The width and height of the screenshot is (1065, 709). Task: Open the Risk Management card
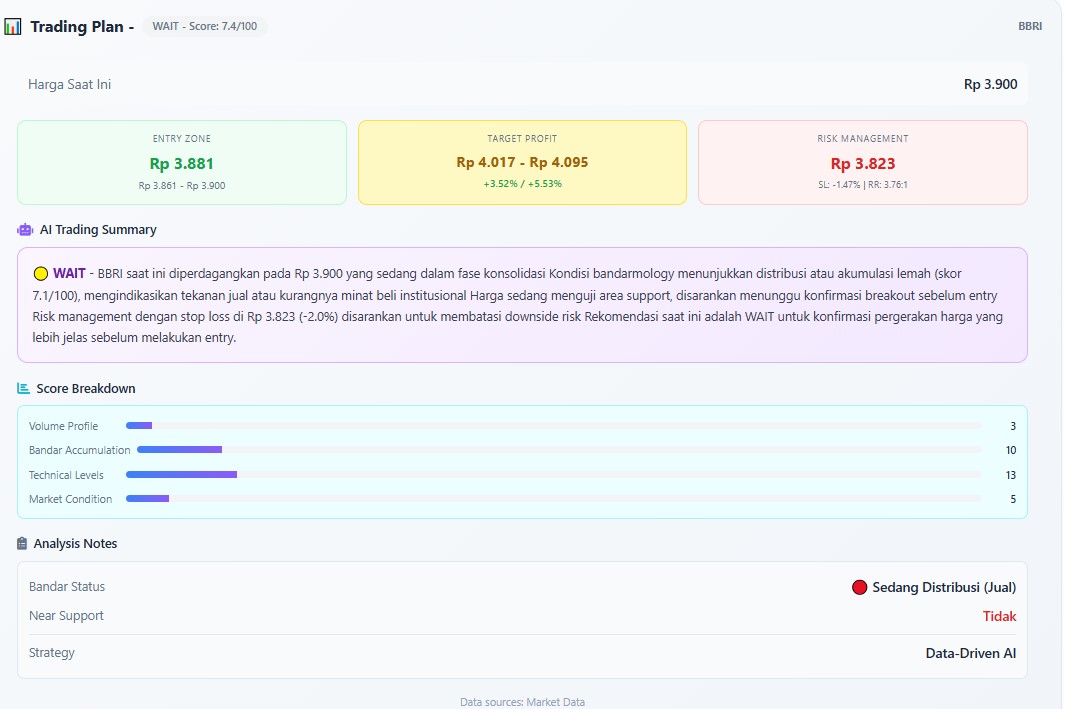coord(862,163)
